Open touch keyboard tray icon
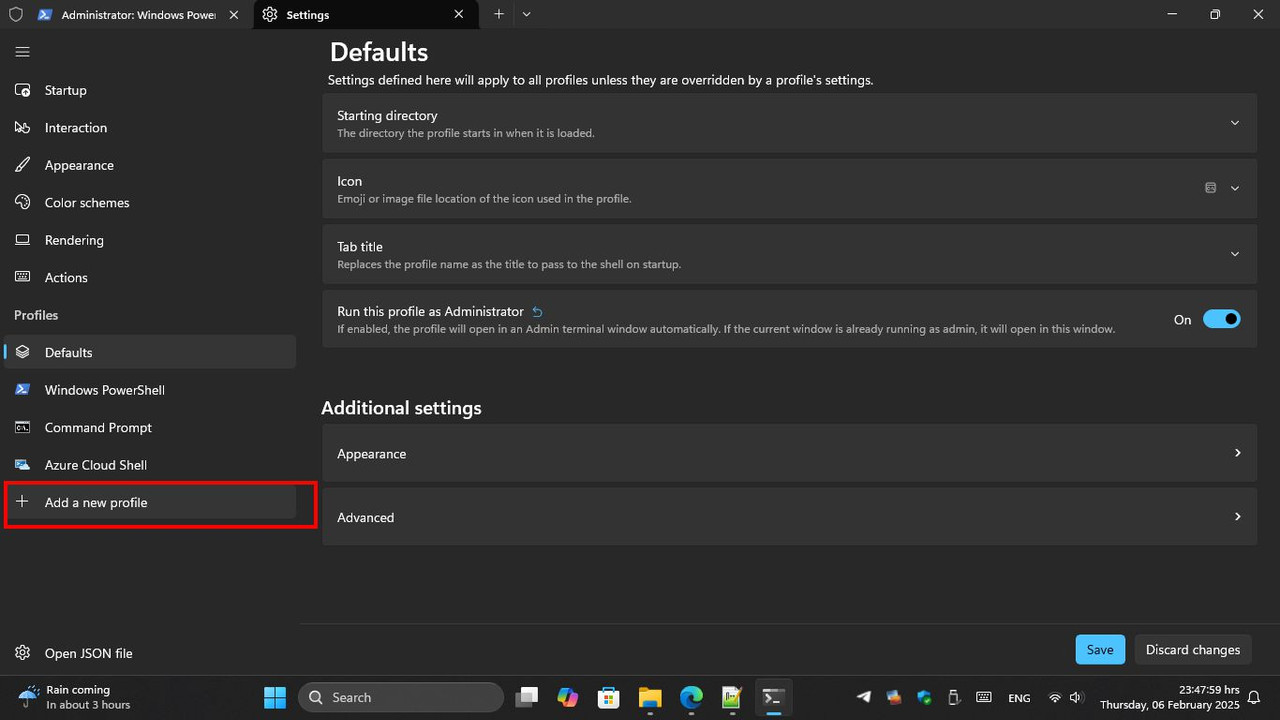 [x=984, y=697]
